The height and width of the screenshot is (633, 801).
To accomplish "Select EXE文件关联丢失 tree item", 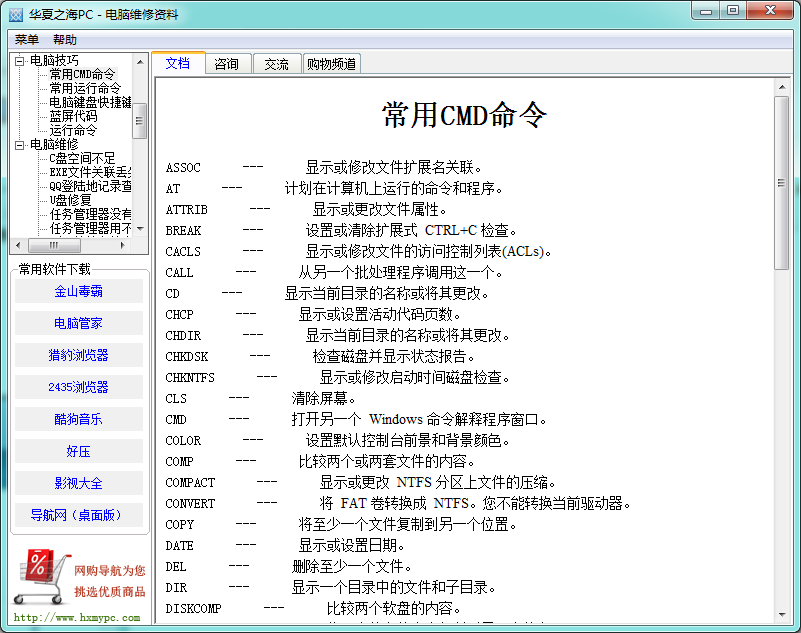I will tap(90, 172).
